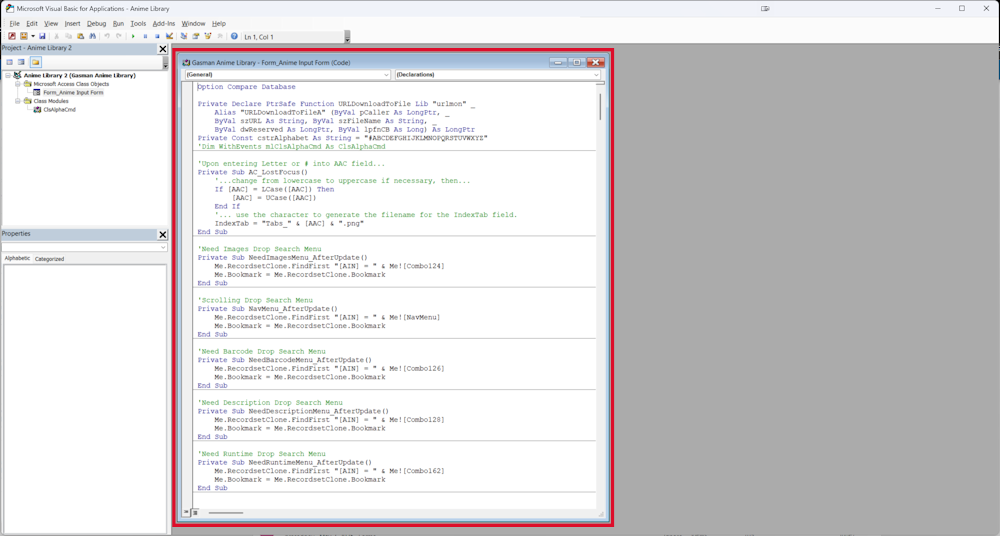Select Anime Library 2 (Gasman Anime Library) project
Screen dimensions: 1000x536
coord(80,75)
